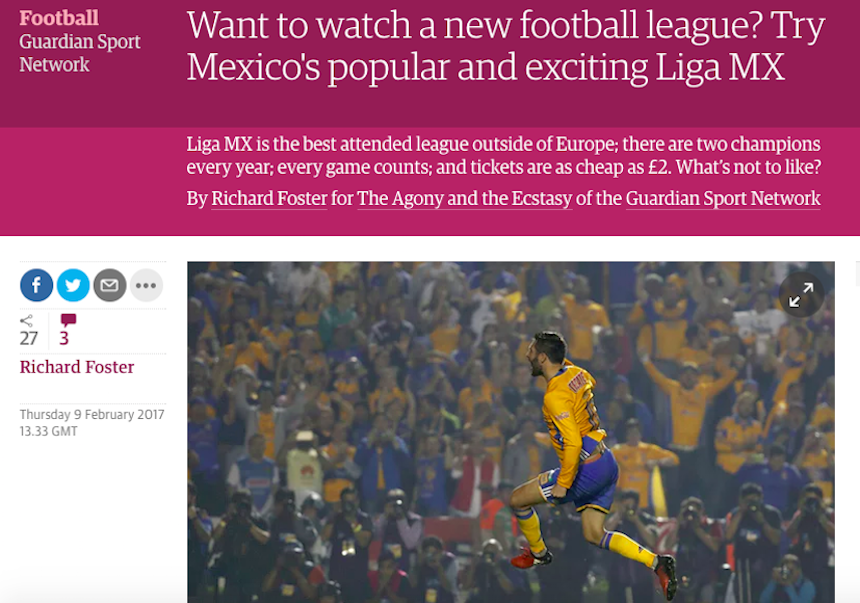Viewport: 860px width, 603px height.
Task: Expand the photo to fullscreen
Action: tap(801, 295)
